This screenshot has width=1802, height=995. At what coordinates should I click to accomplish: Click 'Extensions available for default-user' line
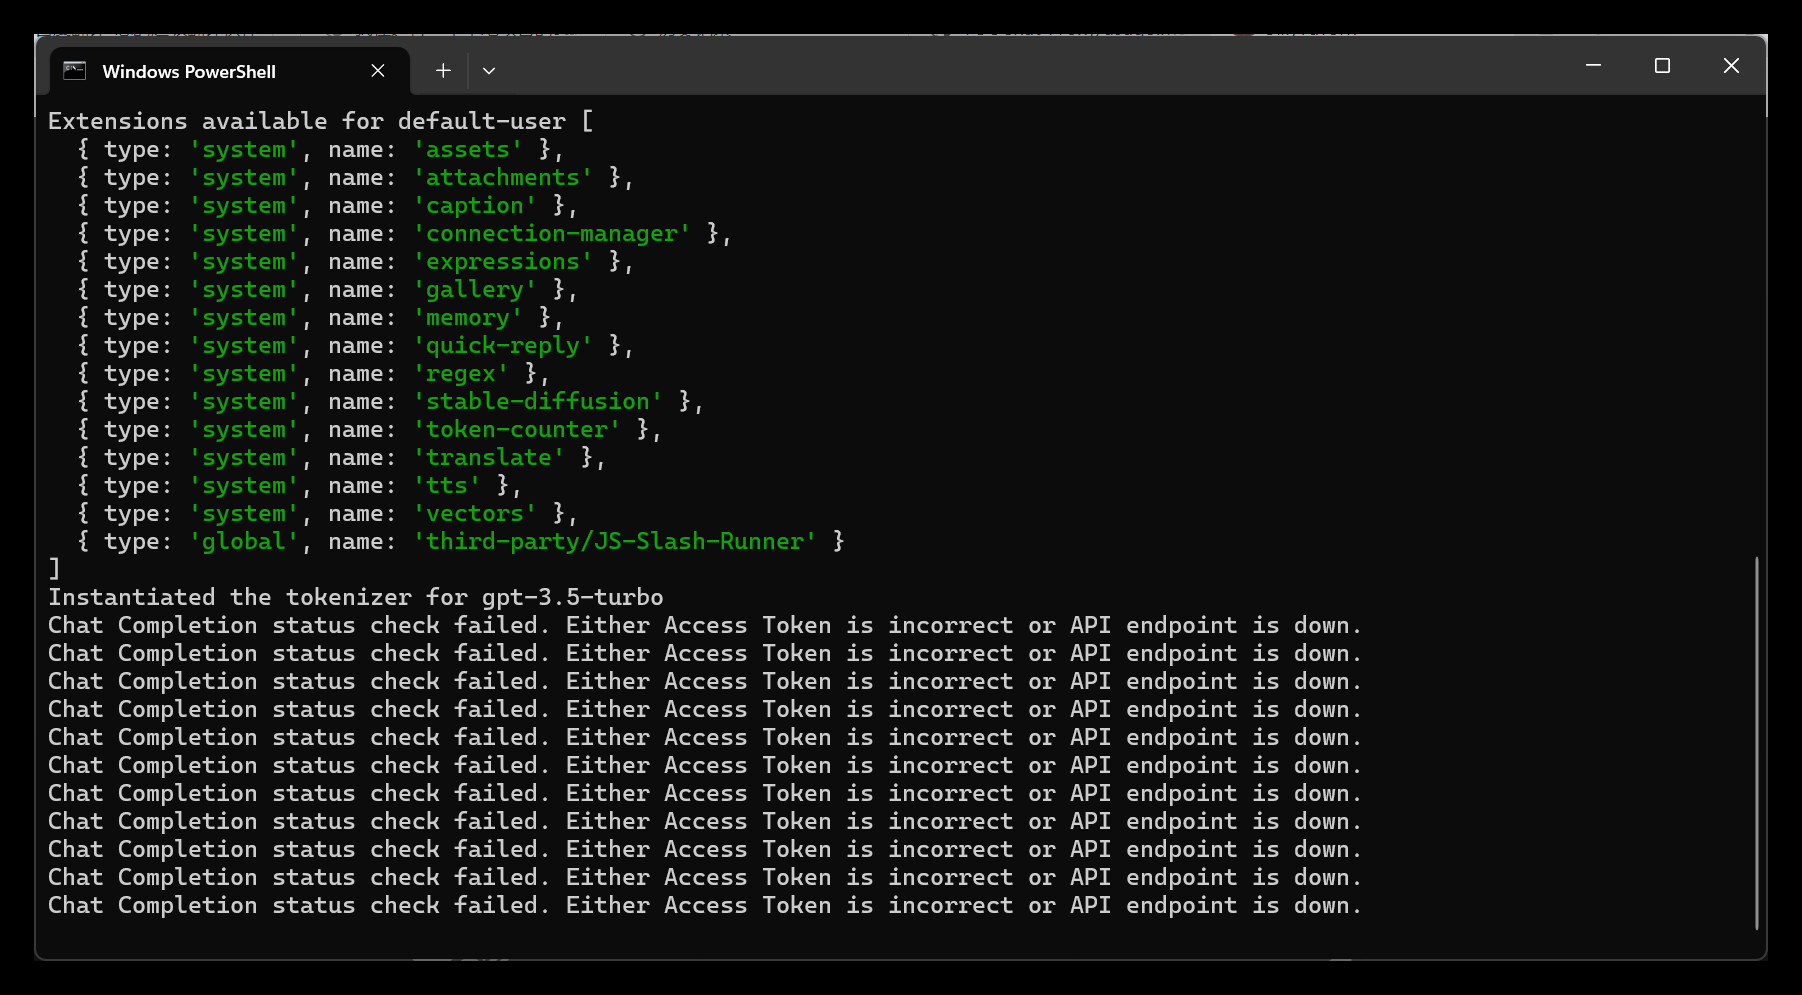tap(307, 122)
